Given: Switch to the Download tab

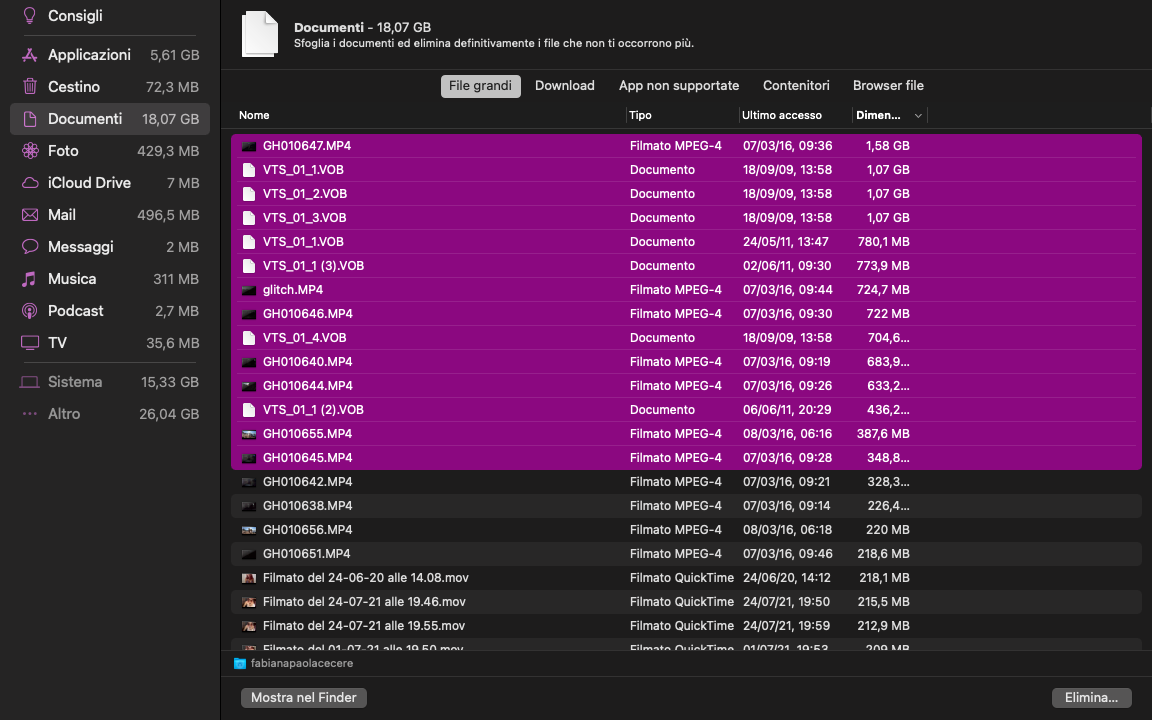Looking at the screenshot, I should (564, 86).
